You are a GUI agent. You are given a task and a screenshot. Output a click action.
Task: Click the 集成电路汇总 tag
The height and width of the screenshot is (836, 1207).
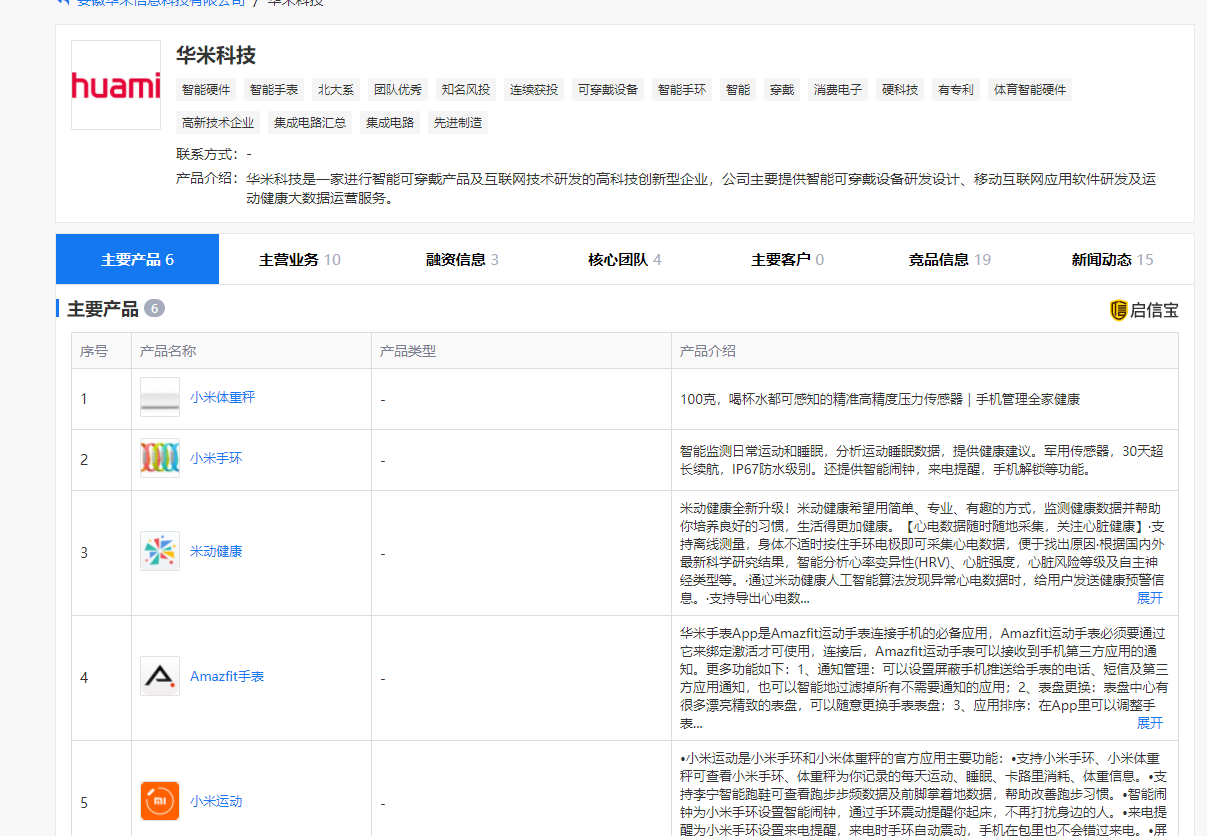point(310,123)
